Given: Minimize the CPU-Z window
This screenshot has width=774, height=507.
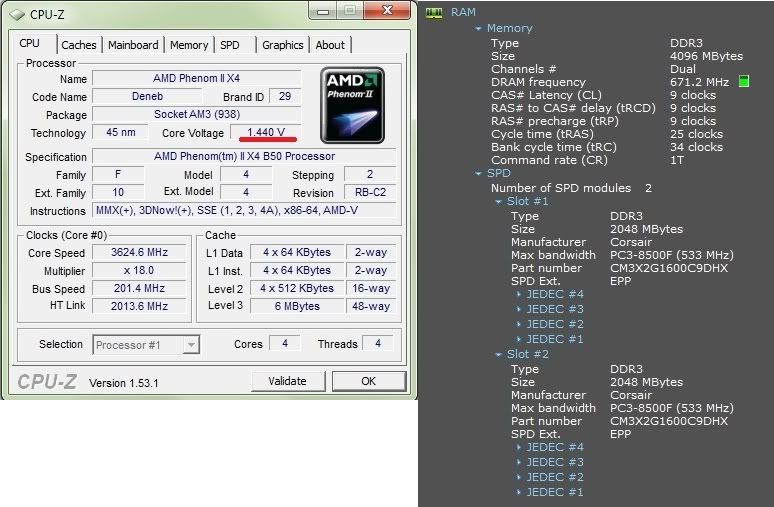Looking at the screenshot, I should click(x=323, y=11).
